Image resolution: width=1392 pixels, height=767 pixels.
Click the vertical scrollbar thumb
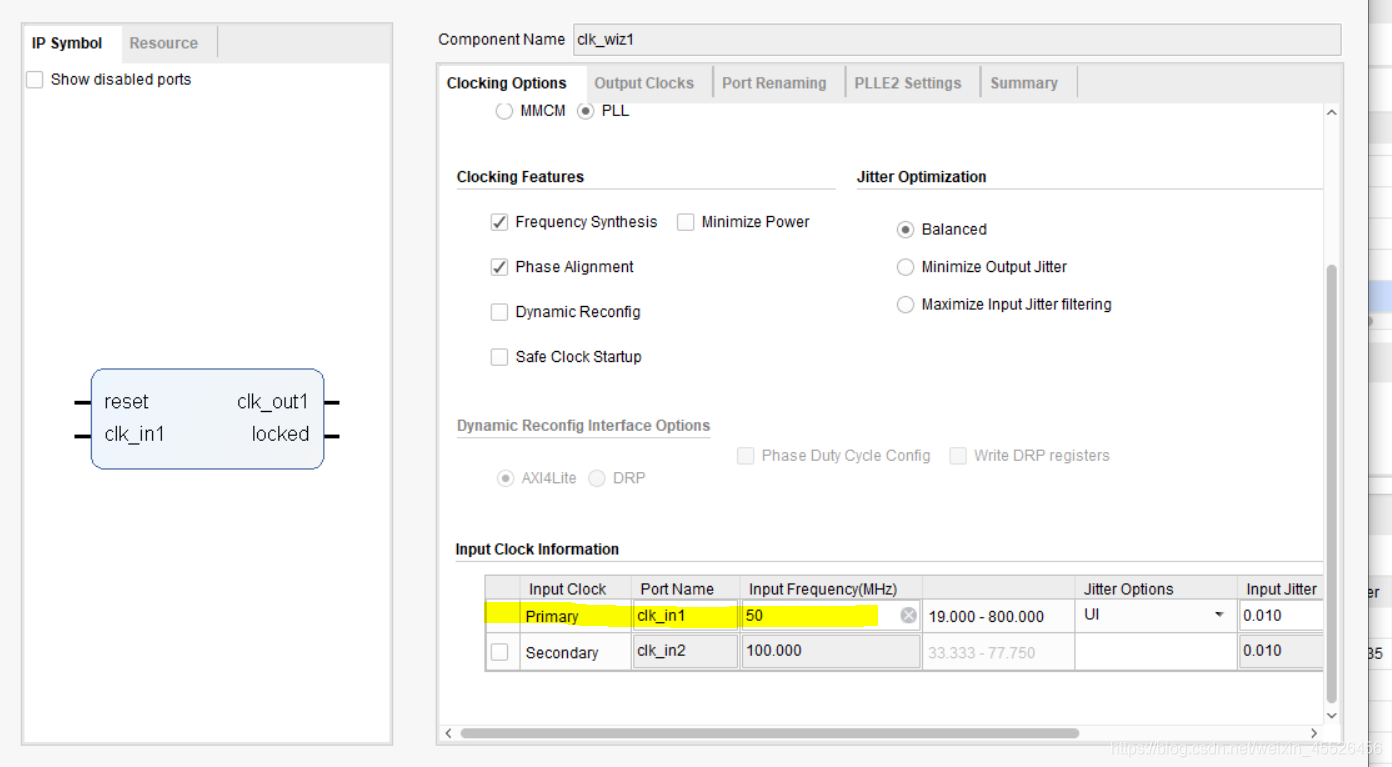(x=1331, y=484)
